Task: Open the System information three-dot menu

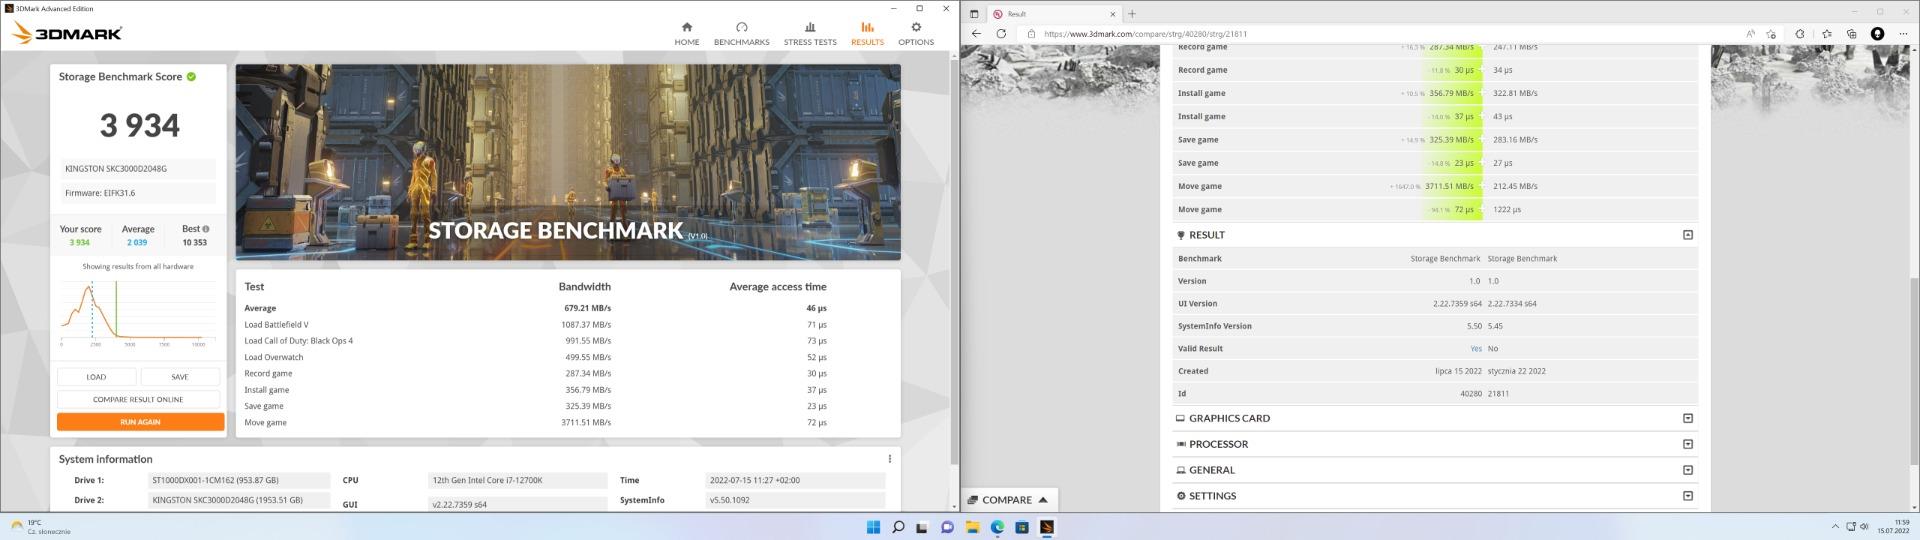Action: [x=889, y=459]
